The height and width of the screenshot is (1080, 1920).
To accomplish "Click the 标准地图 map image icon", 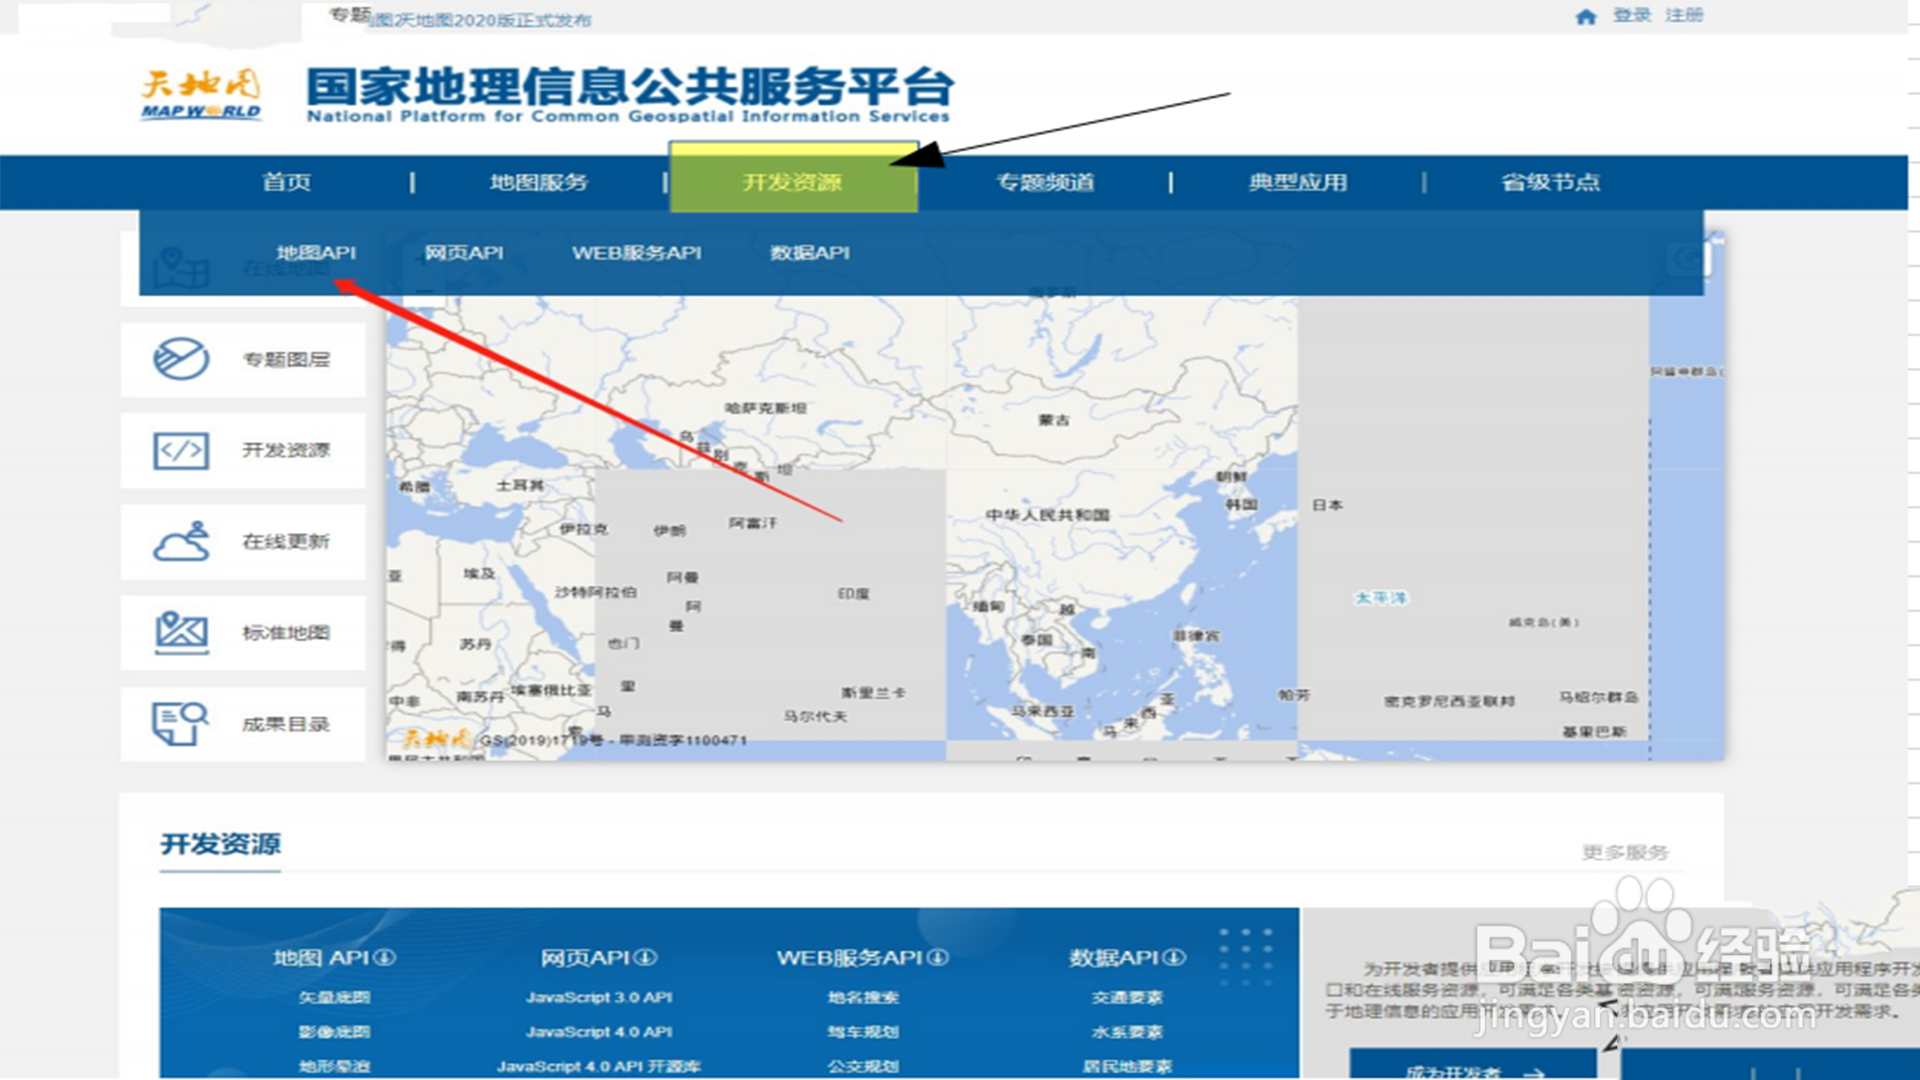I will (x=181, y=632).
